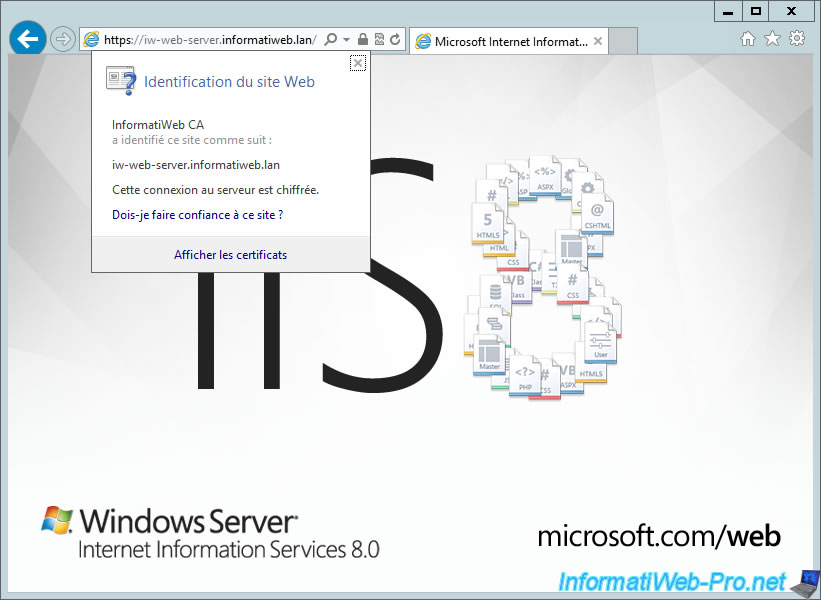
Task: Toggle the Compatibility View icon
Action: 379,39
